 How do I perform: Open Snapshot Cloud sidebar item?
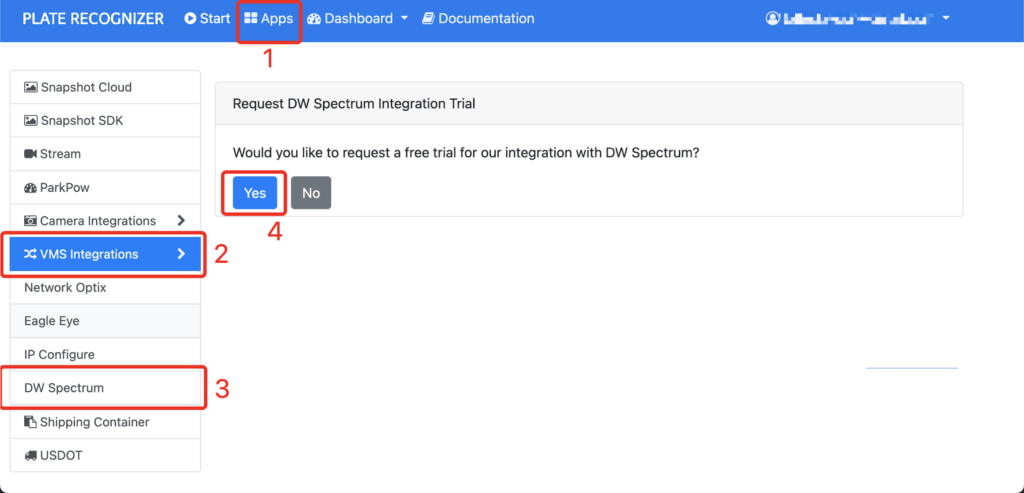(x=105, y=87)
